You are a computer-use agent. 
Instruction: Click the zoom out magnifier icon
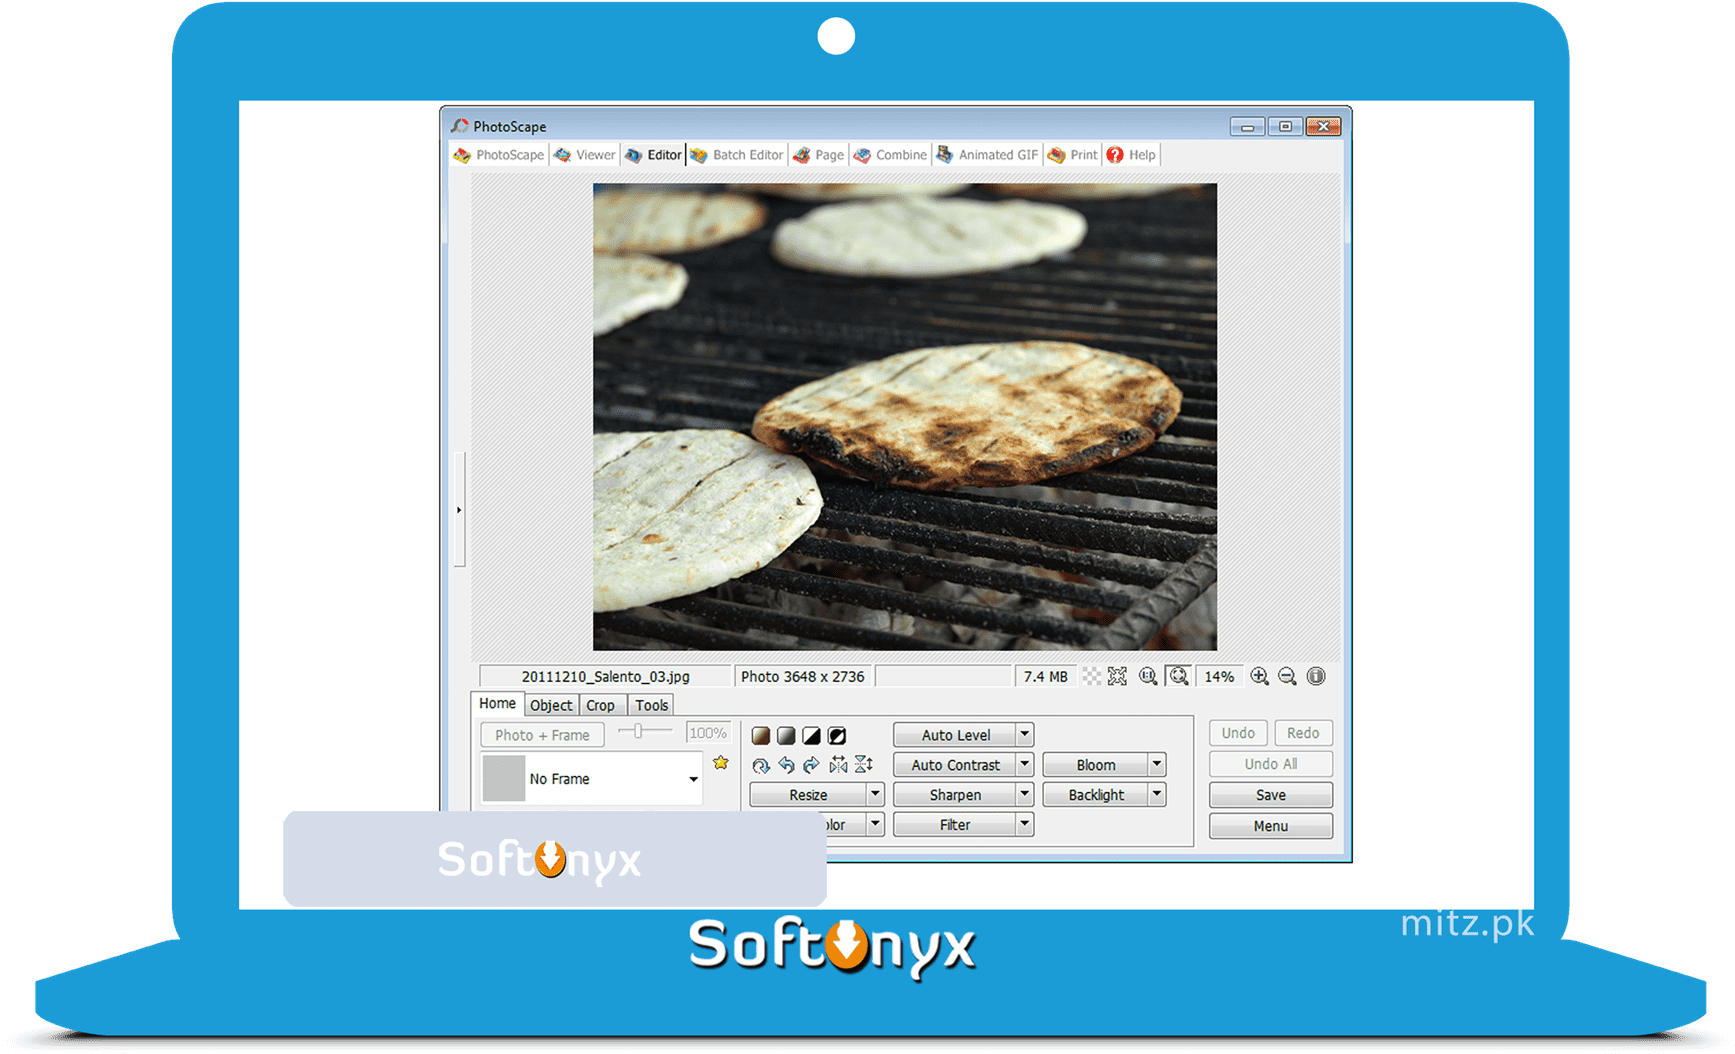click(x=1288, y=677)
